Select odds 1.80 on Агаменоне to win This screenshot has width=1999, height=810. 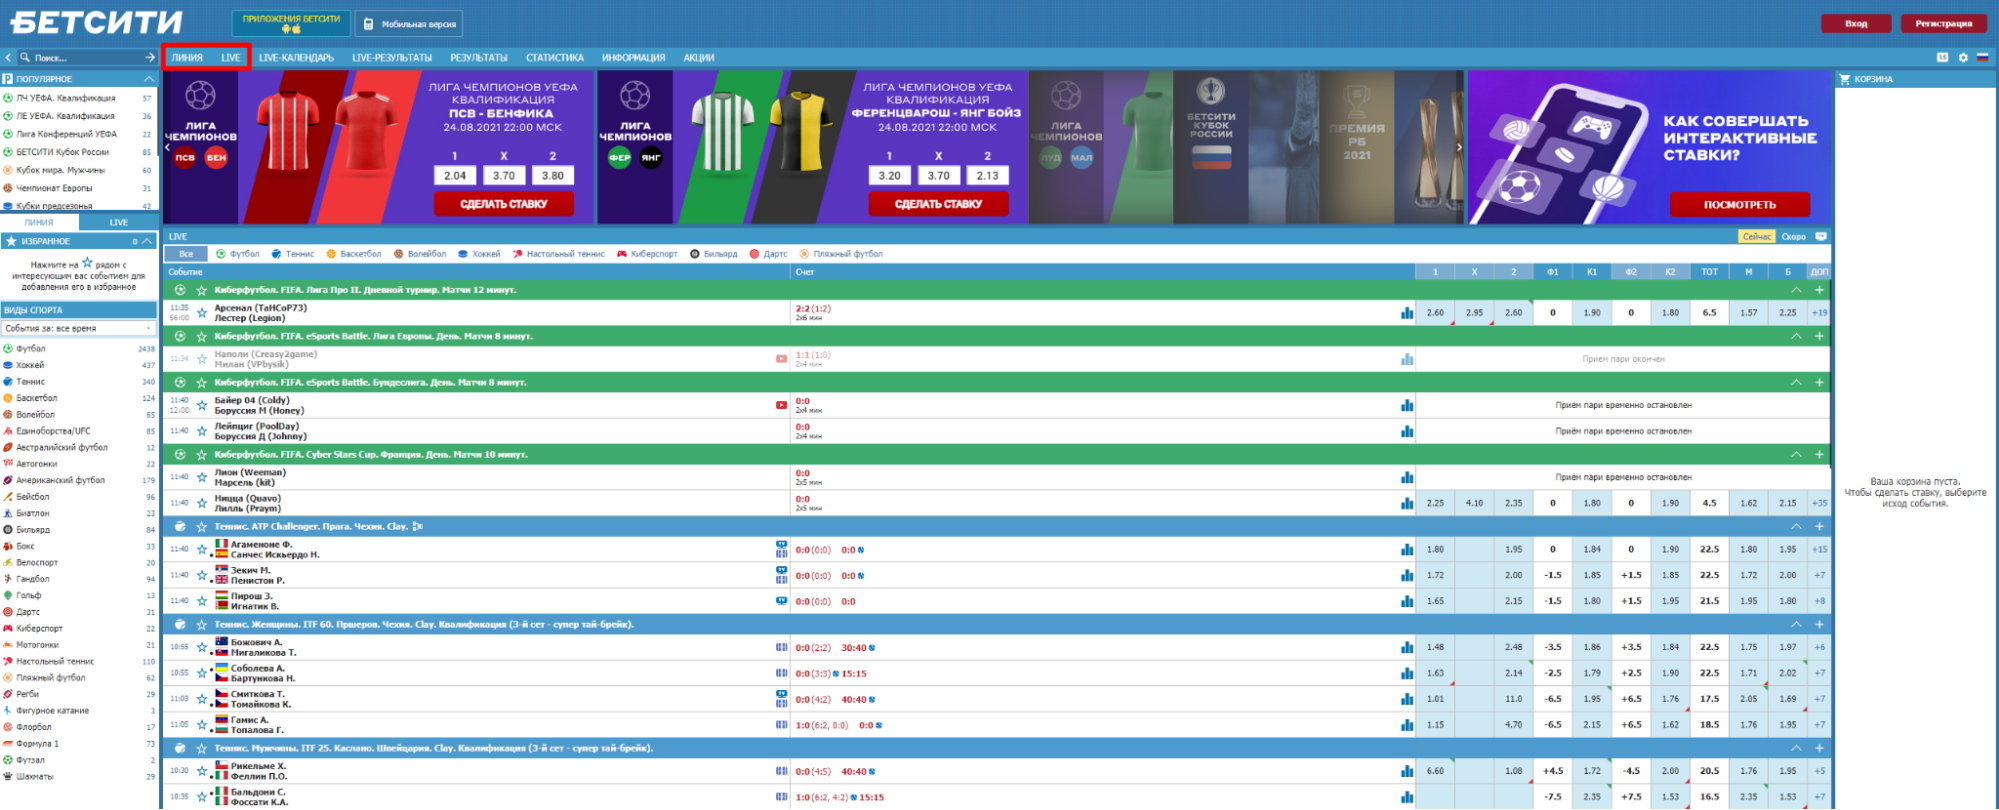click(1435, 549)
